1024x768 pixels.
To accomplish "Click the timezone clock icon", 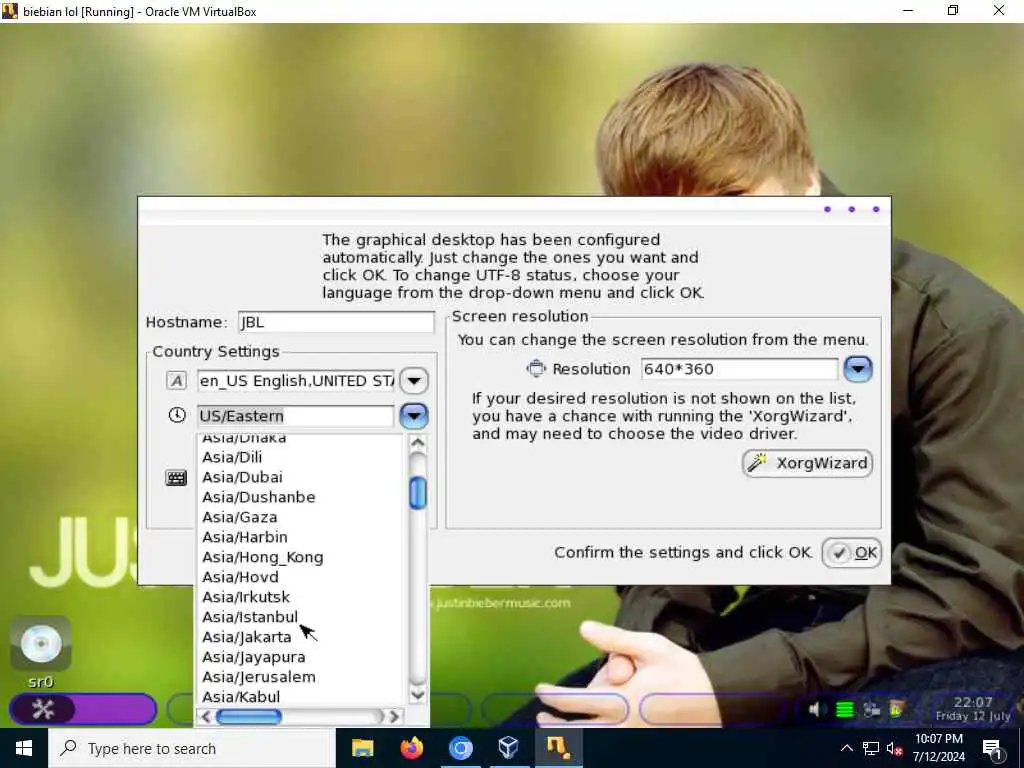I will point(177,415).
